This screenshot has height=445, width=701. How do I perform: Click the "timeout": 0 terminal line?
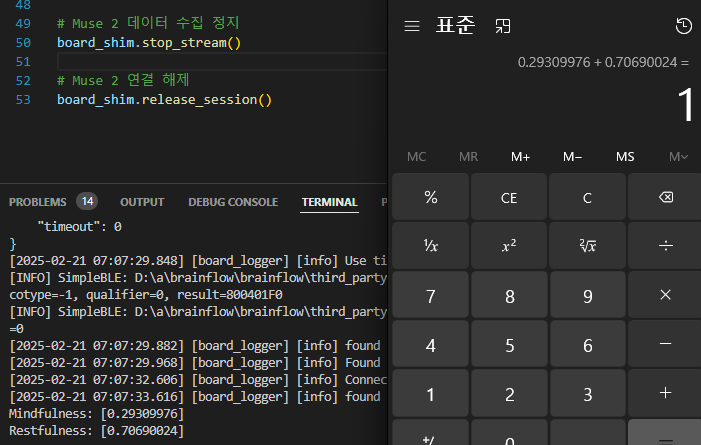coord(80,227)
